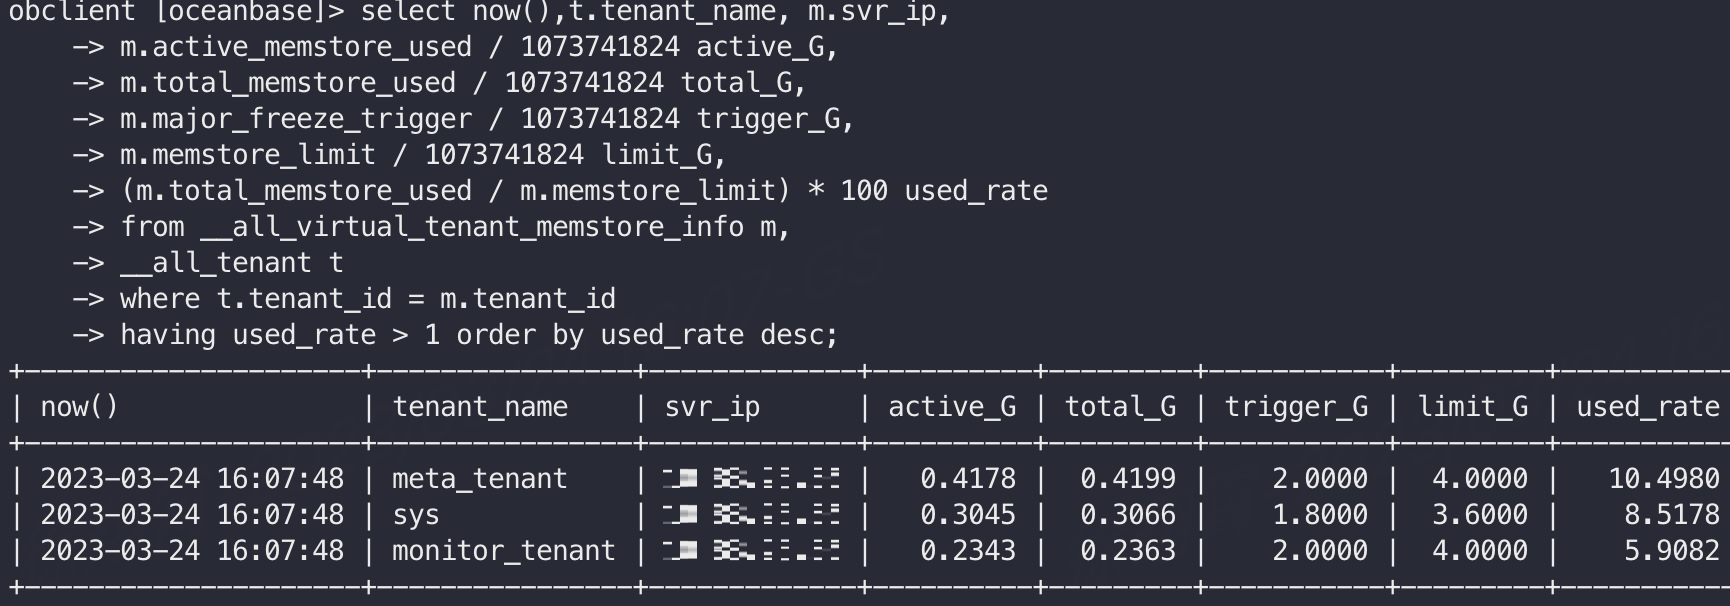Click the trigger_G column header

click(x=1296, y=407)
